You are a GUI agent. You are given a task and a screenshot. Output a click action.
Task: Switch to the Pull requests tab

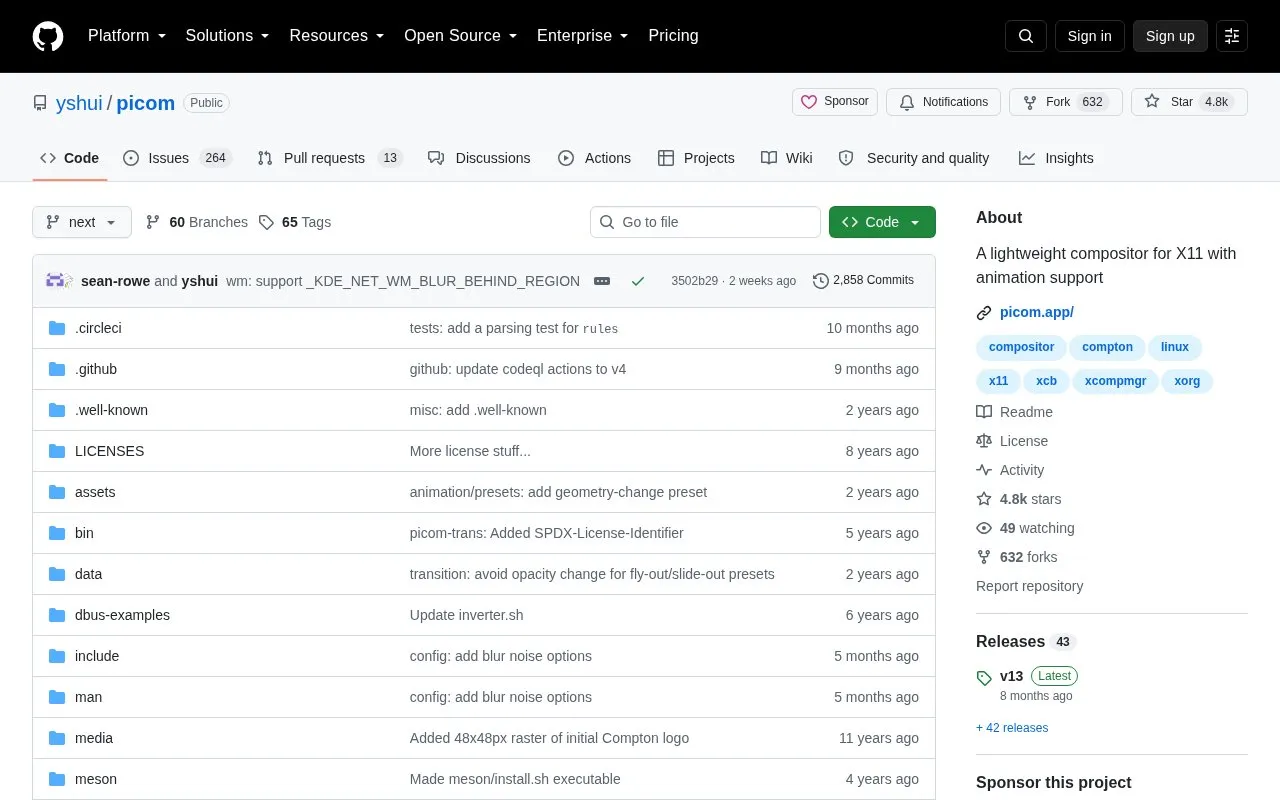click(x=329, y=158)
